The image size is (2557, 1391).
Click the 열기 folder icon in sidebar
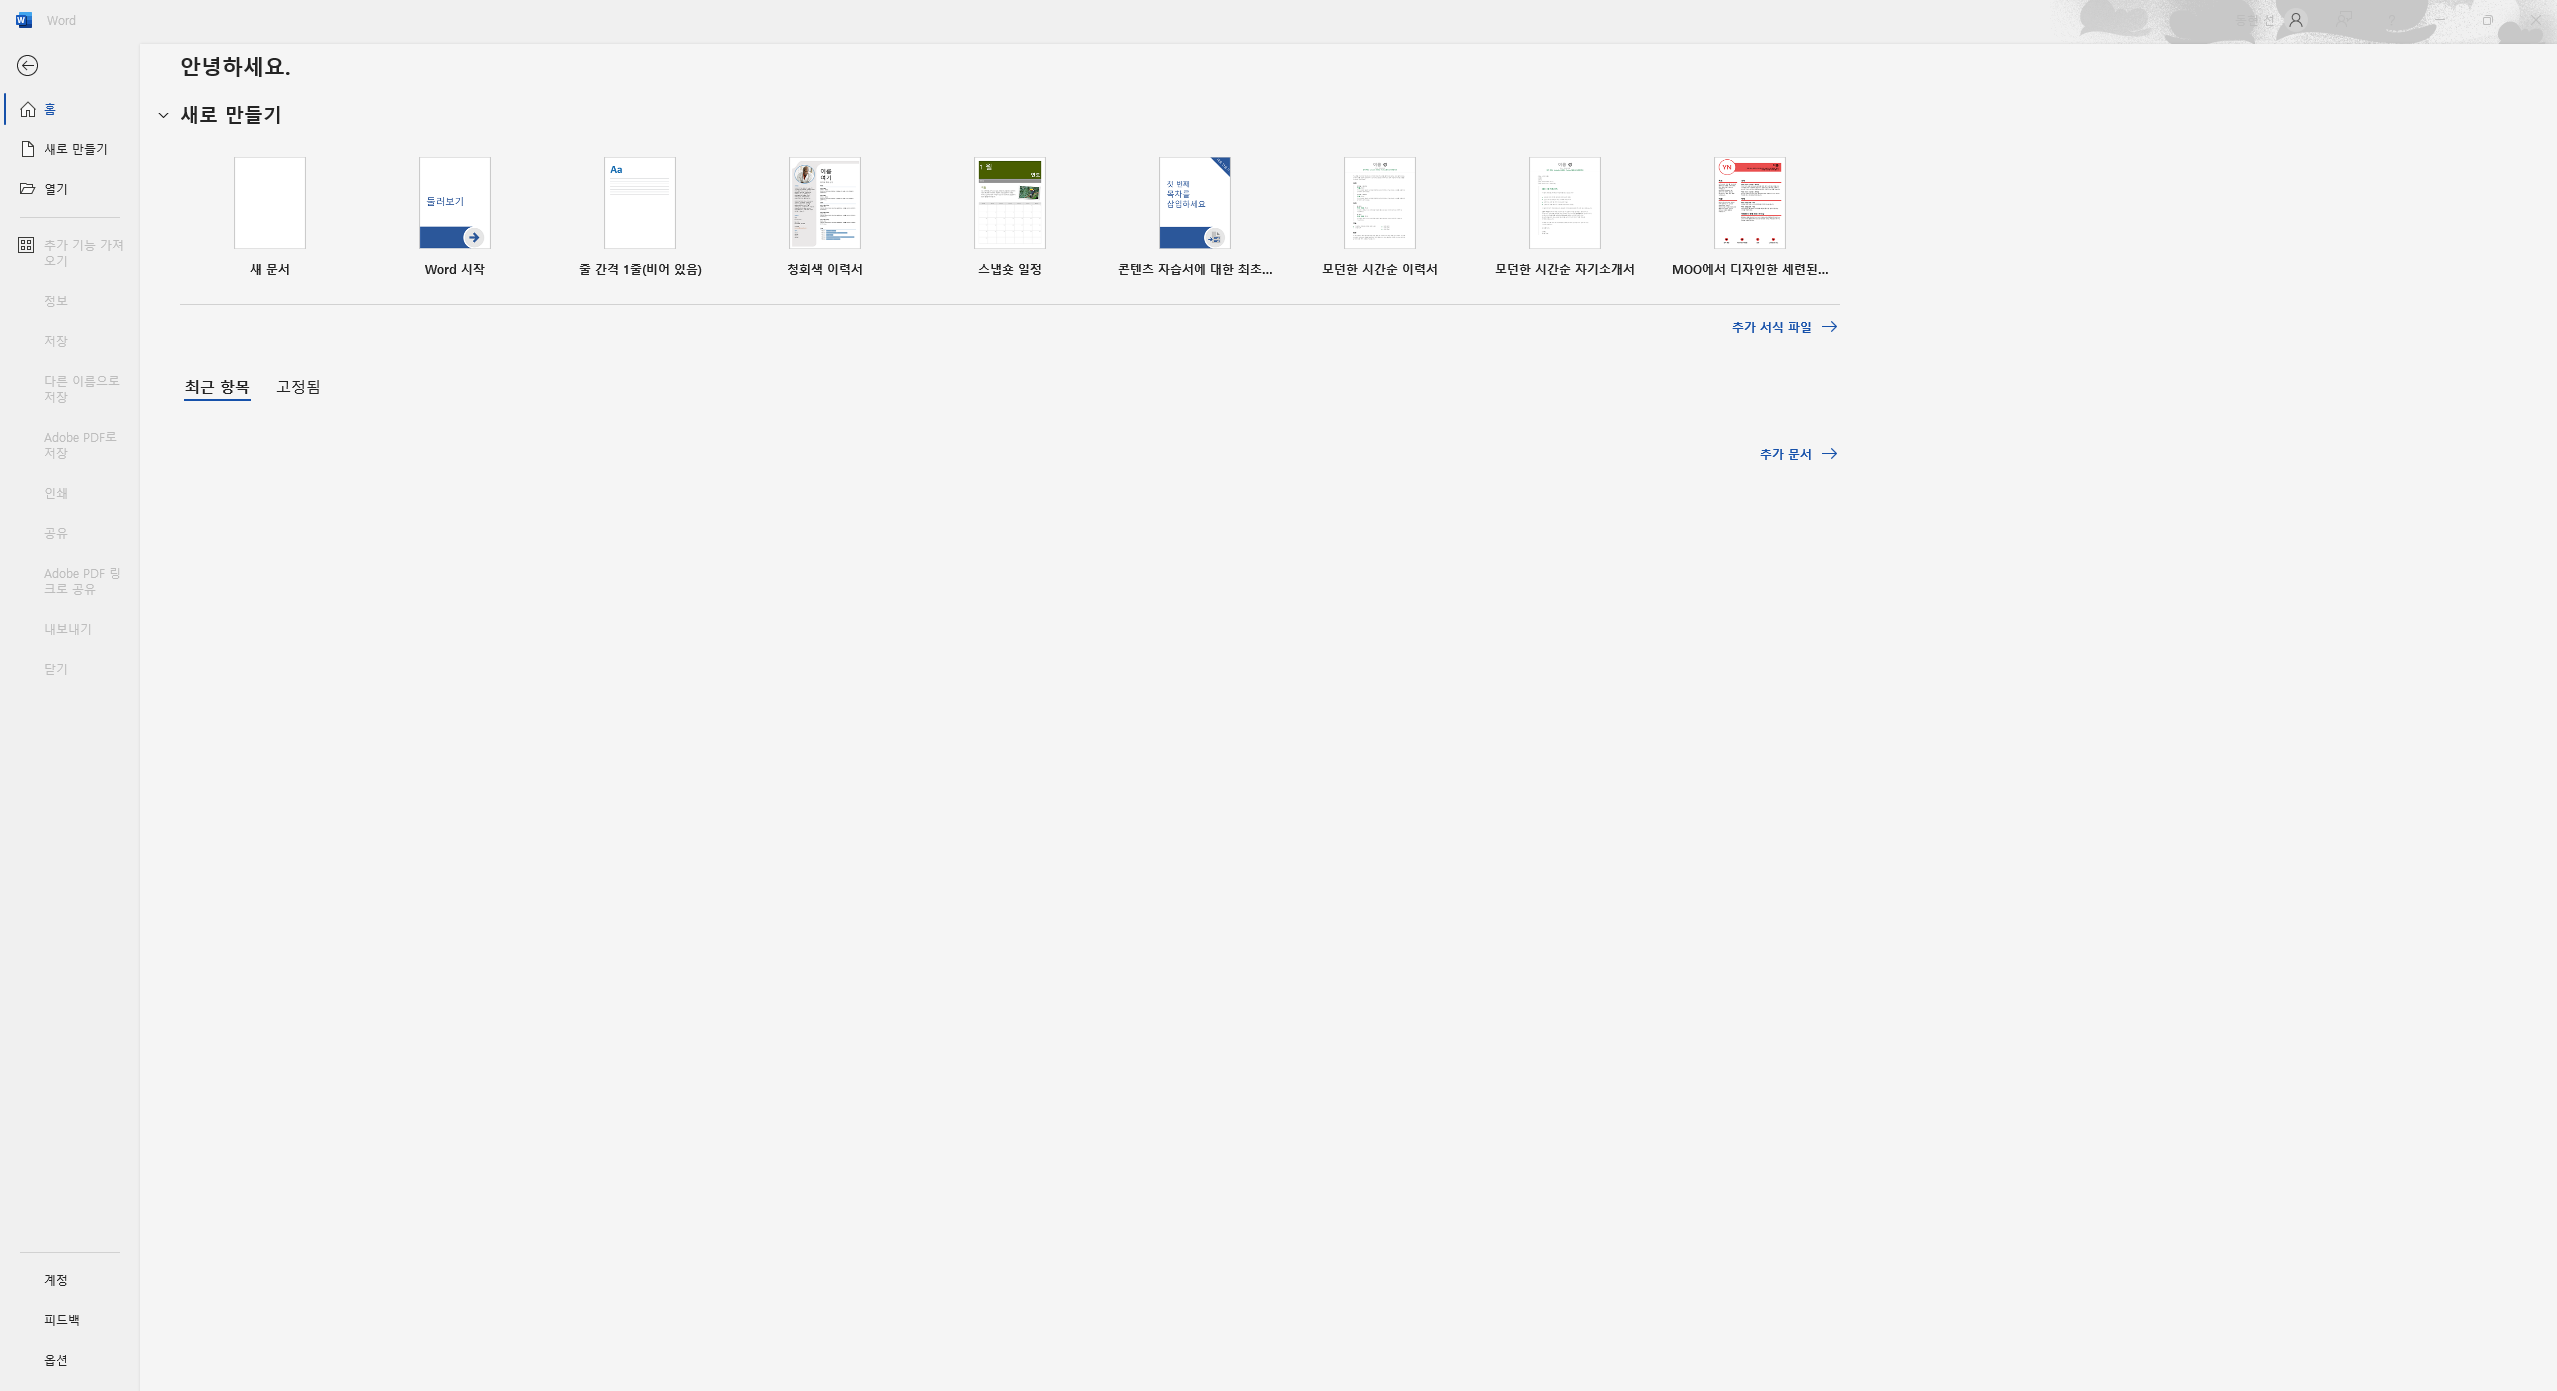pos(28,189)
